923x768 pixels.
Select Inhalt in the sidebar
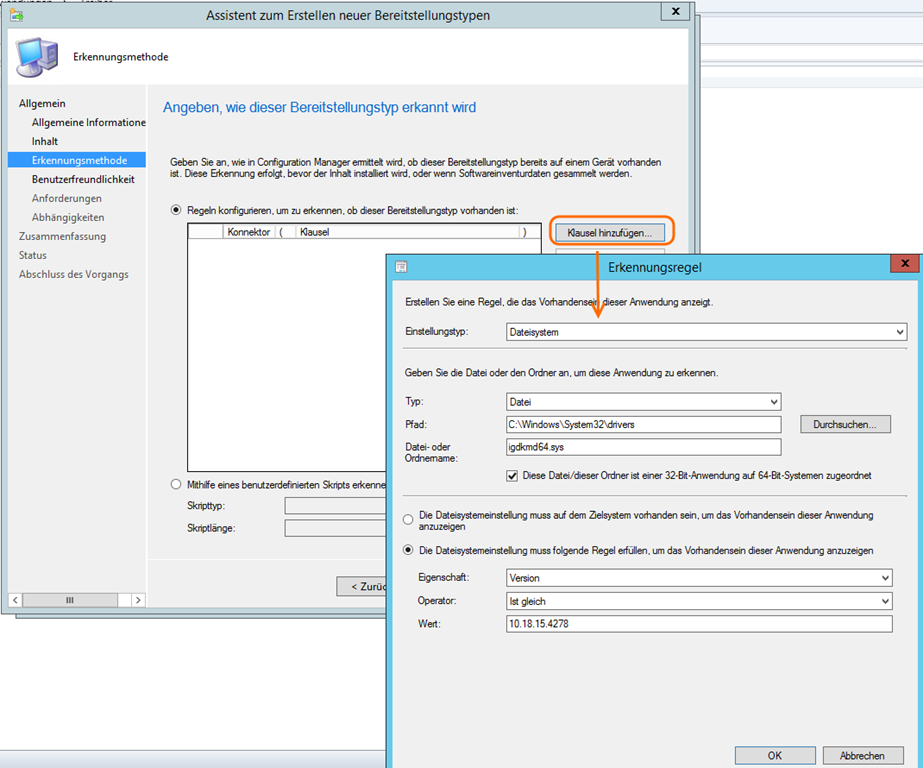pyautogui.click(x=45, y=141)
